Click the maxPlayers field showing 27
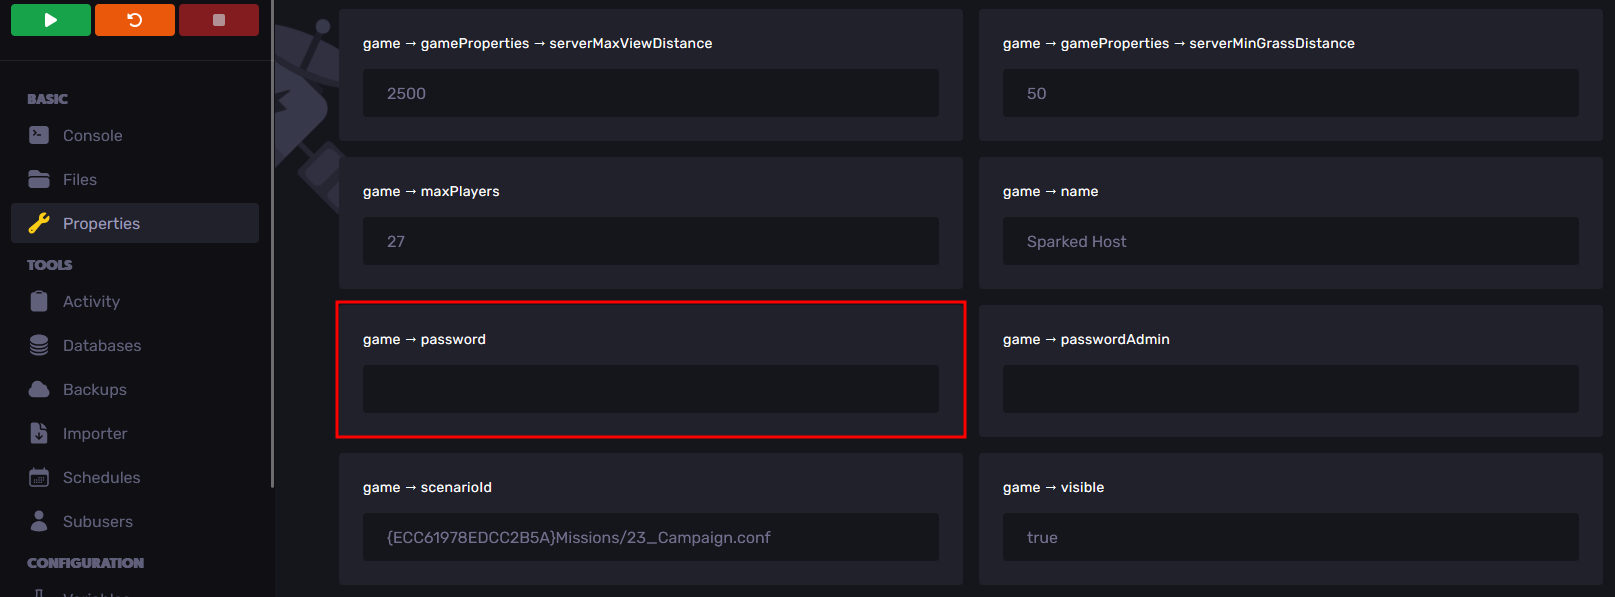 (x=650, y=241)
